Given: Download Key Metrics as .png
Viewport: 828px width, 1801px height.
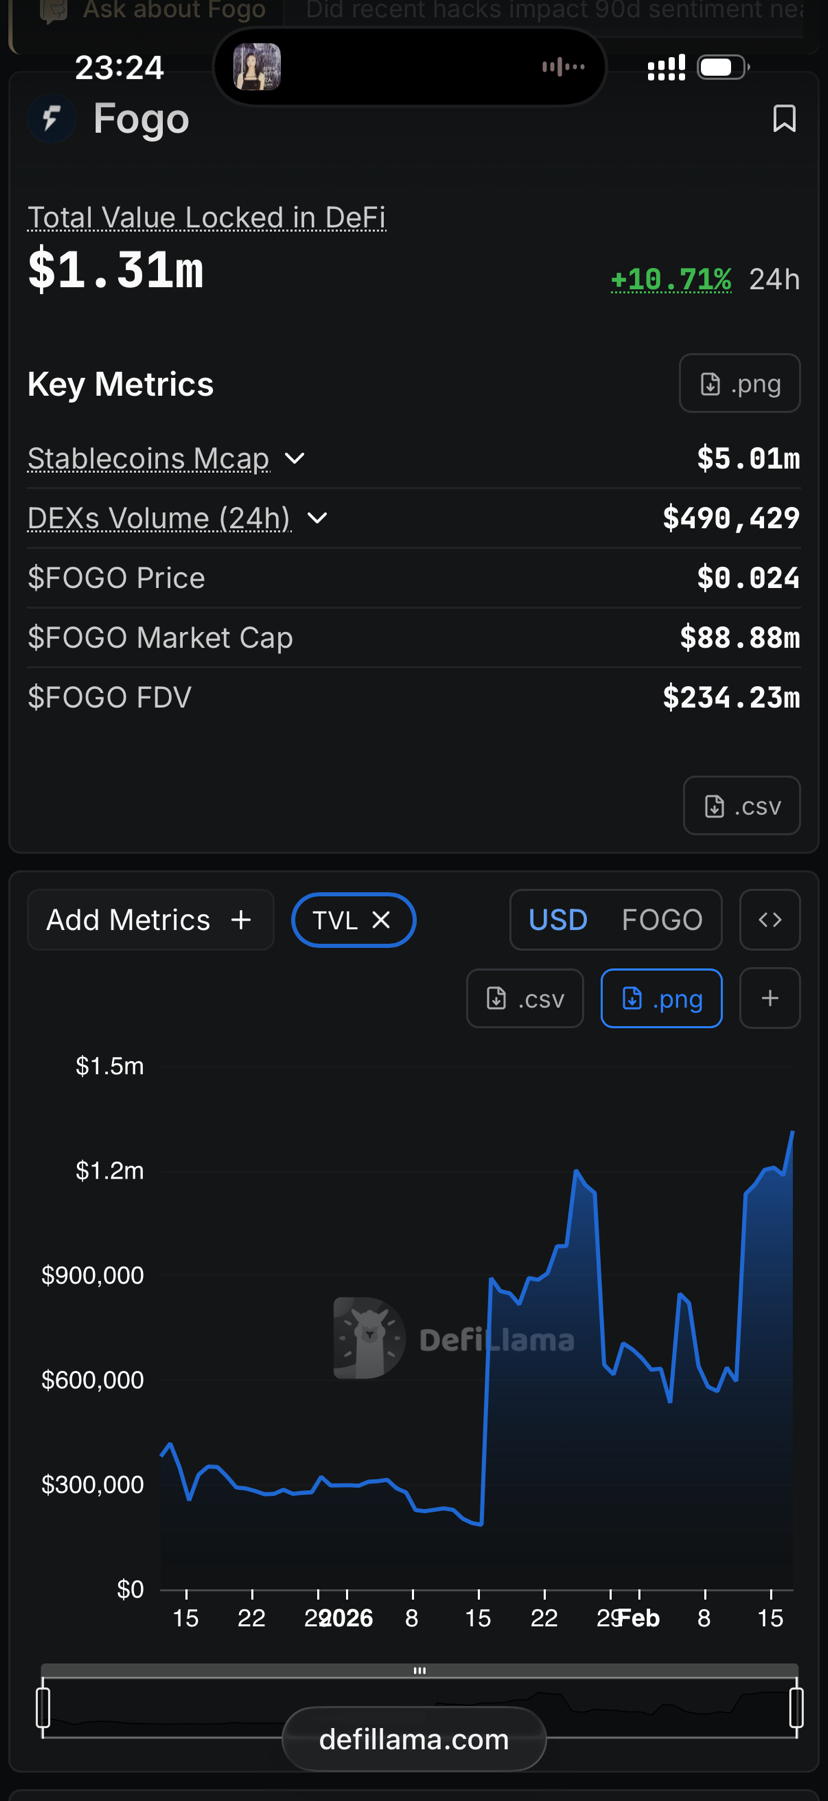Looking at the screenshot, I should (x=739, y=383).
